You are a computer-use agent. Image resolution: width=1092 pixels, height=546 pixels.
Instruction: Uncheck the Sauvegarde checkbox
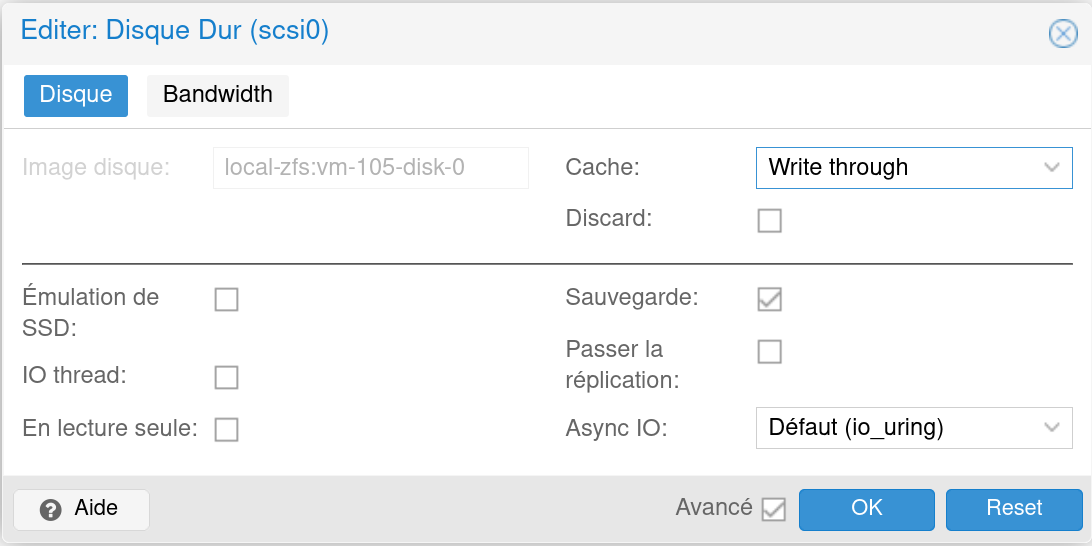[770, 299]
